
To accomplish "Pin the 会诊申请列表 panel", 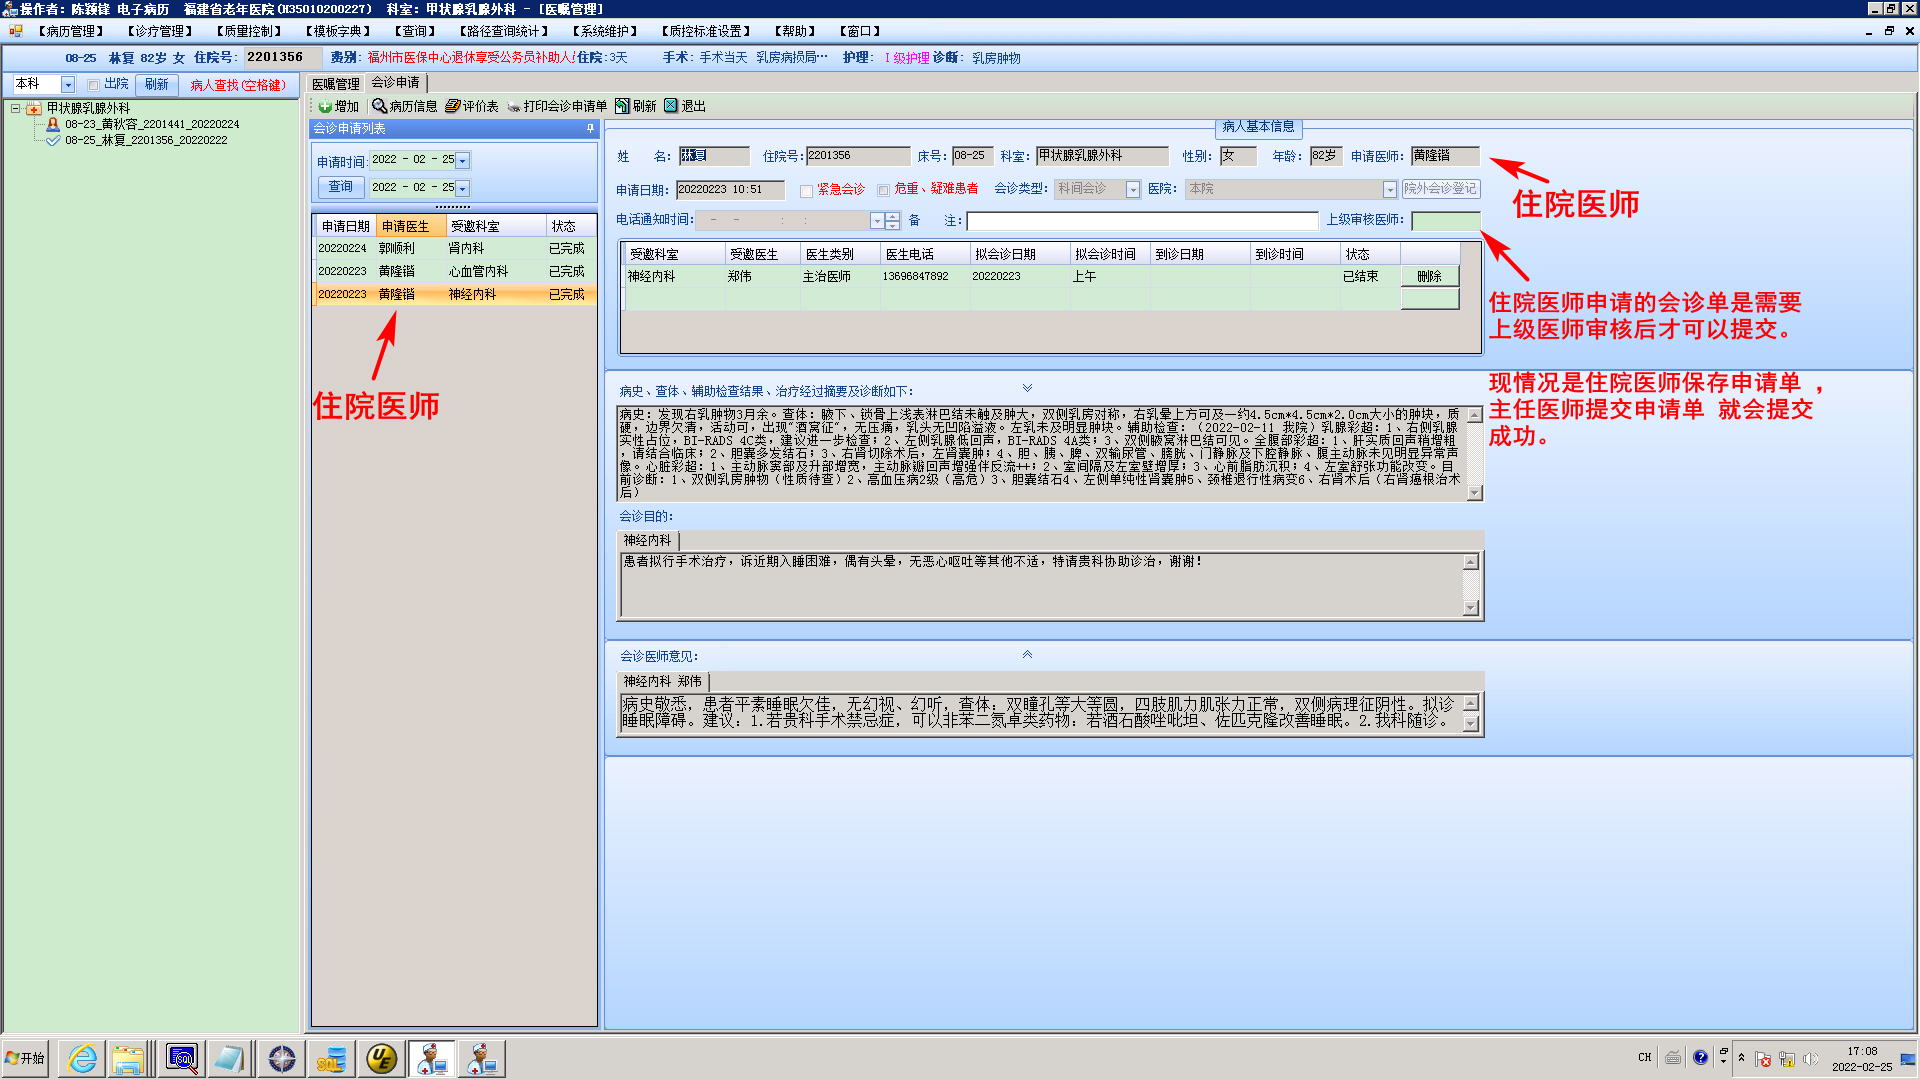I will click(x=590, y=128).
